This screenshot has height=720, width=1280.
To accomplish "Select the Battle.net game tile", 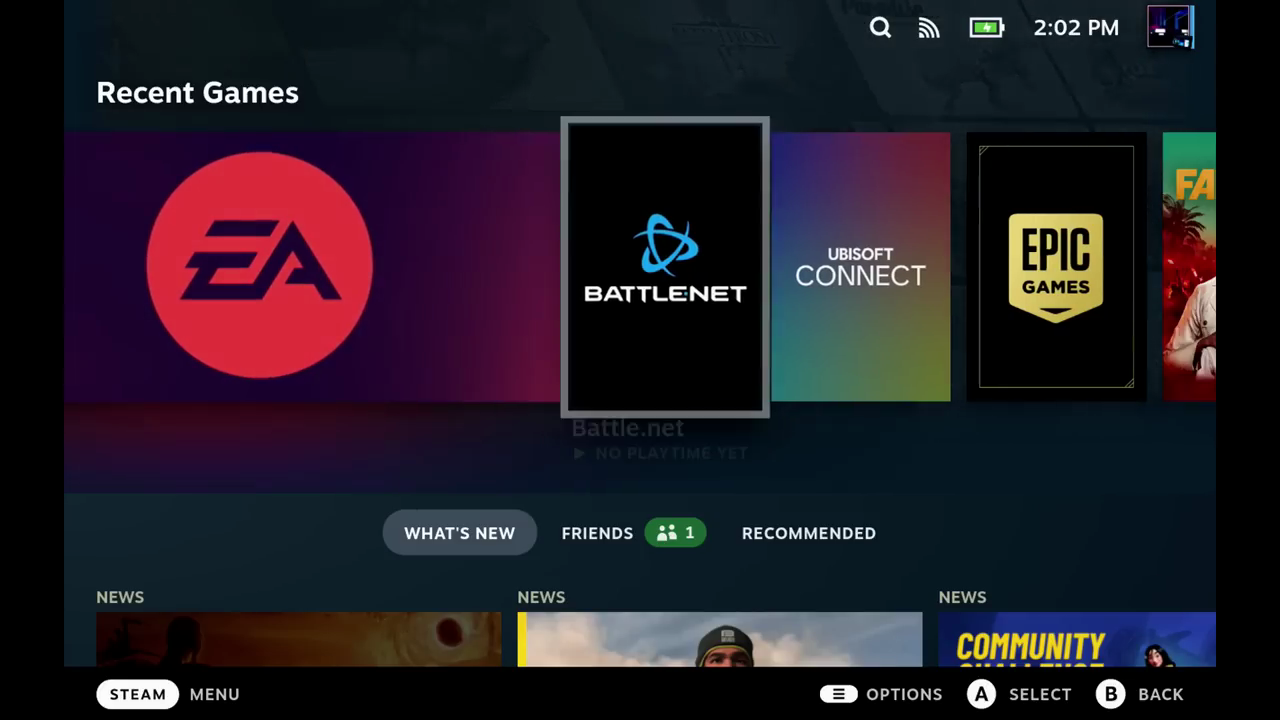I will [665, 267].
